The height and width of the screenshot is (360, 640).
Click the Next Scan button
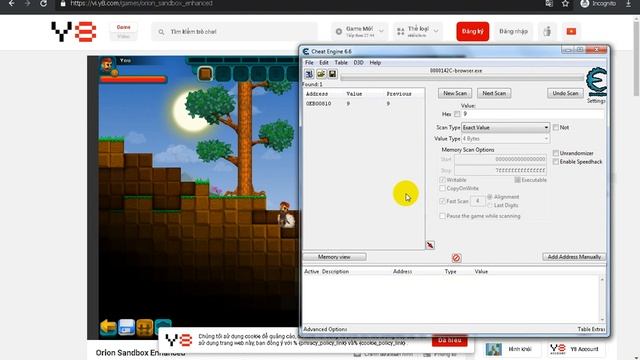pos(494,93)
